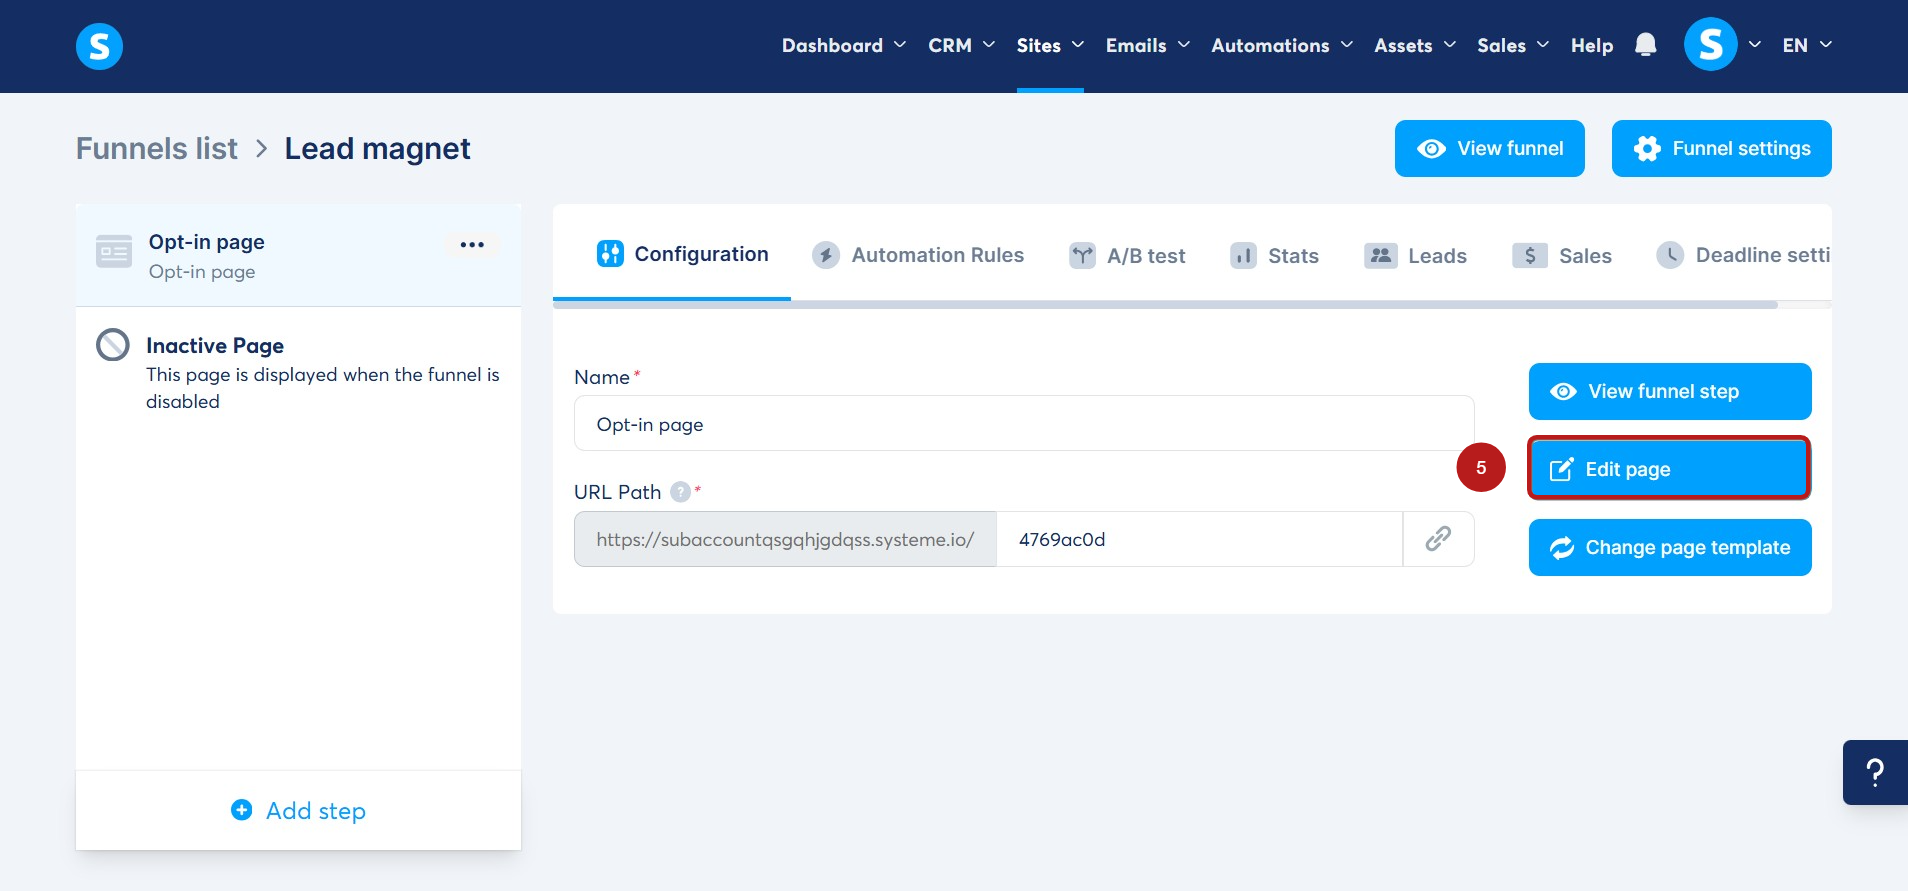Click the URL Path slug input field

tap(1200, 539)
